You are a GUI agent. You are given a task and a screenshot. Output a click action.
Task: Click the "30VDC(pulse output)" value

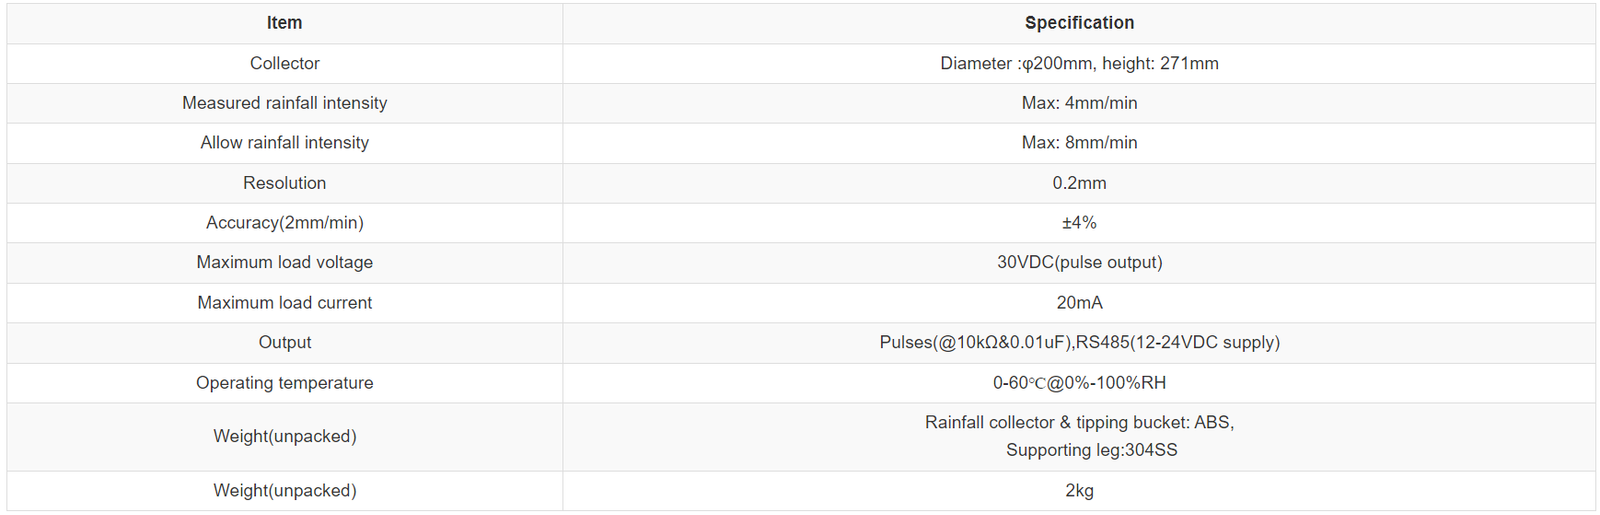click(1079, 262)
